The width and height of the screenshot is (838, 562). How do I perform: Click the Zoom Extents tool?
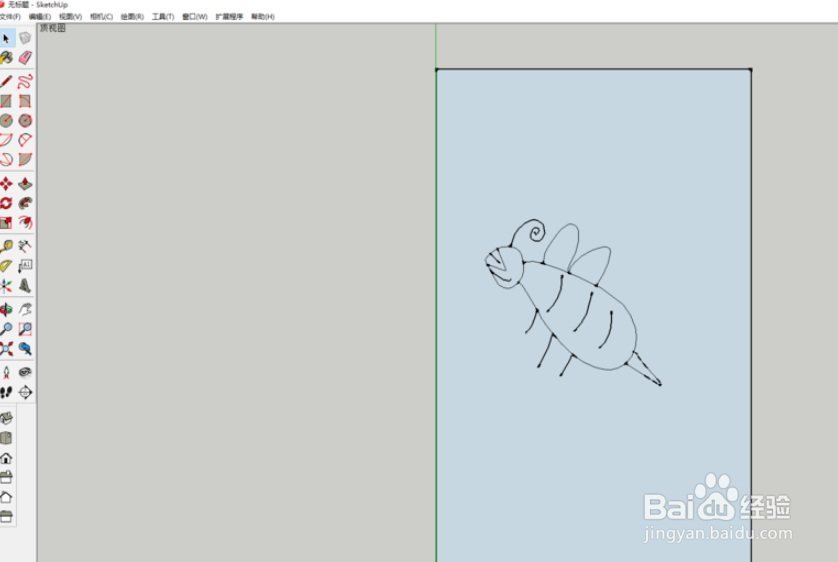[6, 349]
